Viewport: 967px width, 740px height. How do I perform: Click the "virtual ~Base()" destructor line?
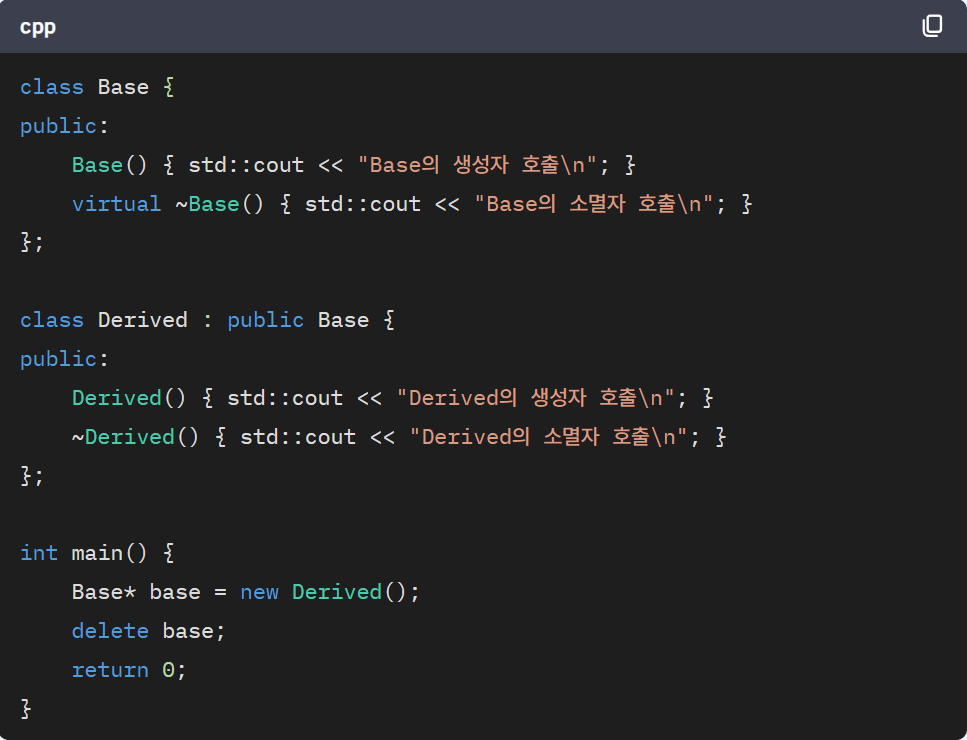pyautogui.click(x=412, y=204)
